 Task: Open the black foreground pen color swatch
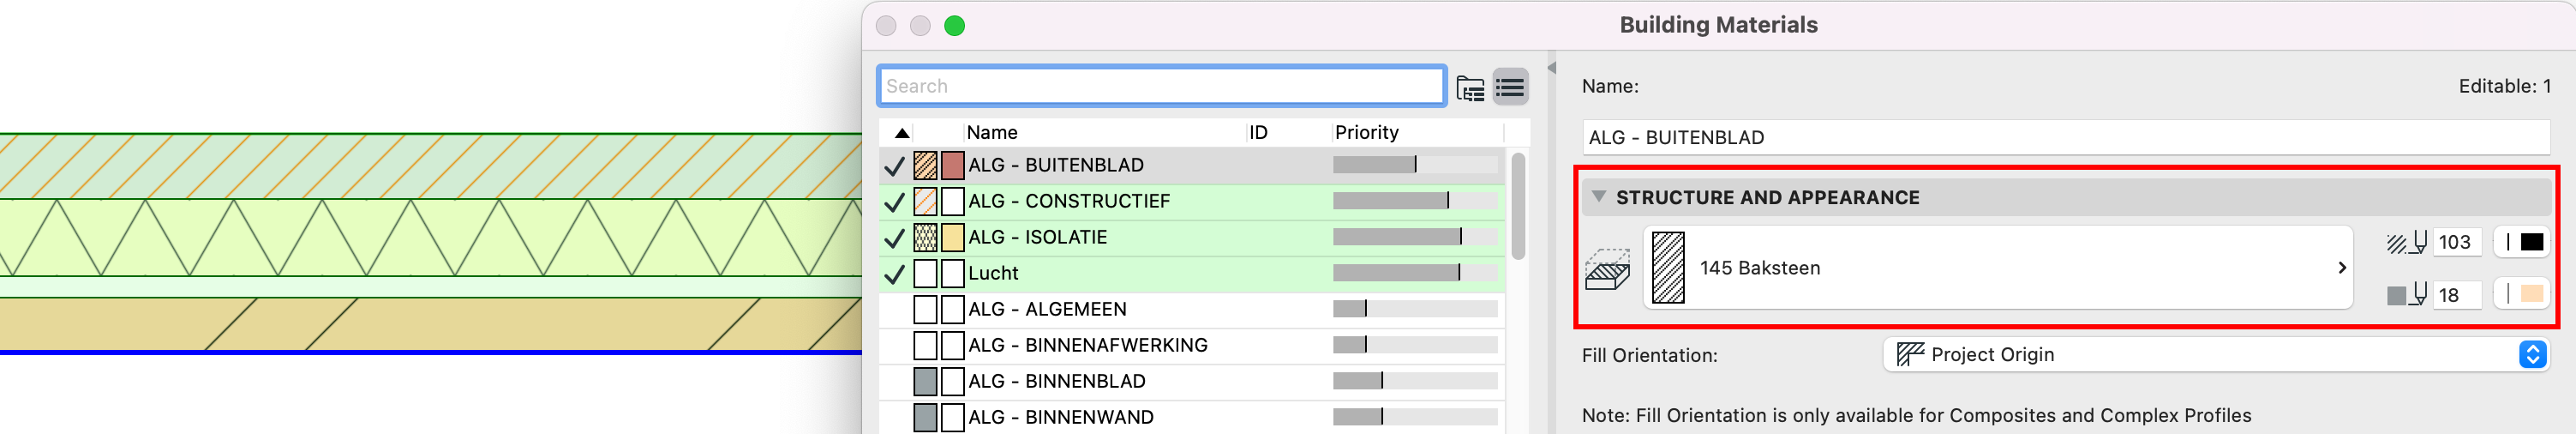(2530, 242)
